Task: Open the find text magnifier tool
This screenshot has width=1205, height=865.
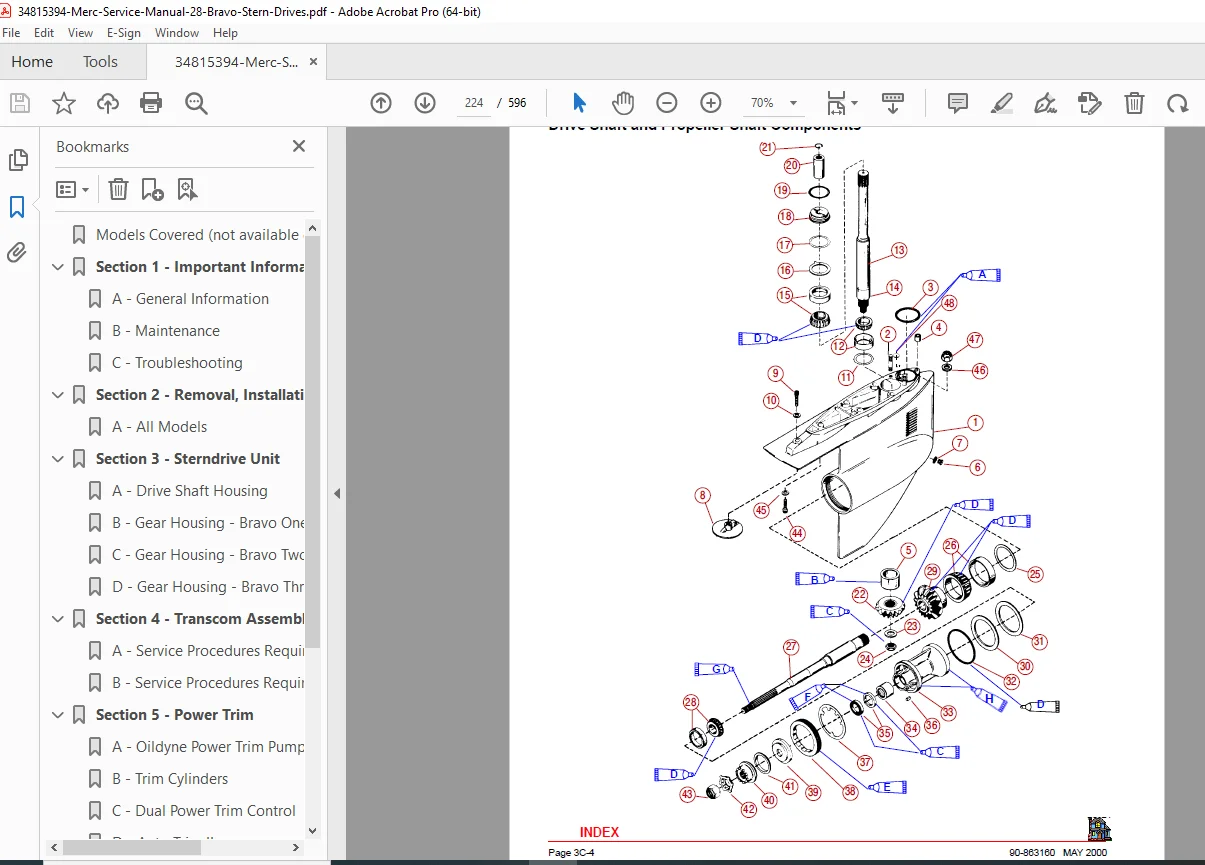Action: click(195, 103)
